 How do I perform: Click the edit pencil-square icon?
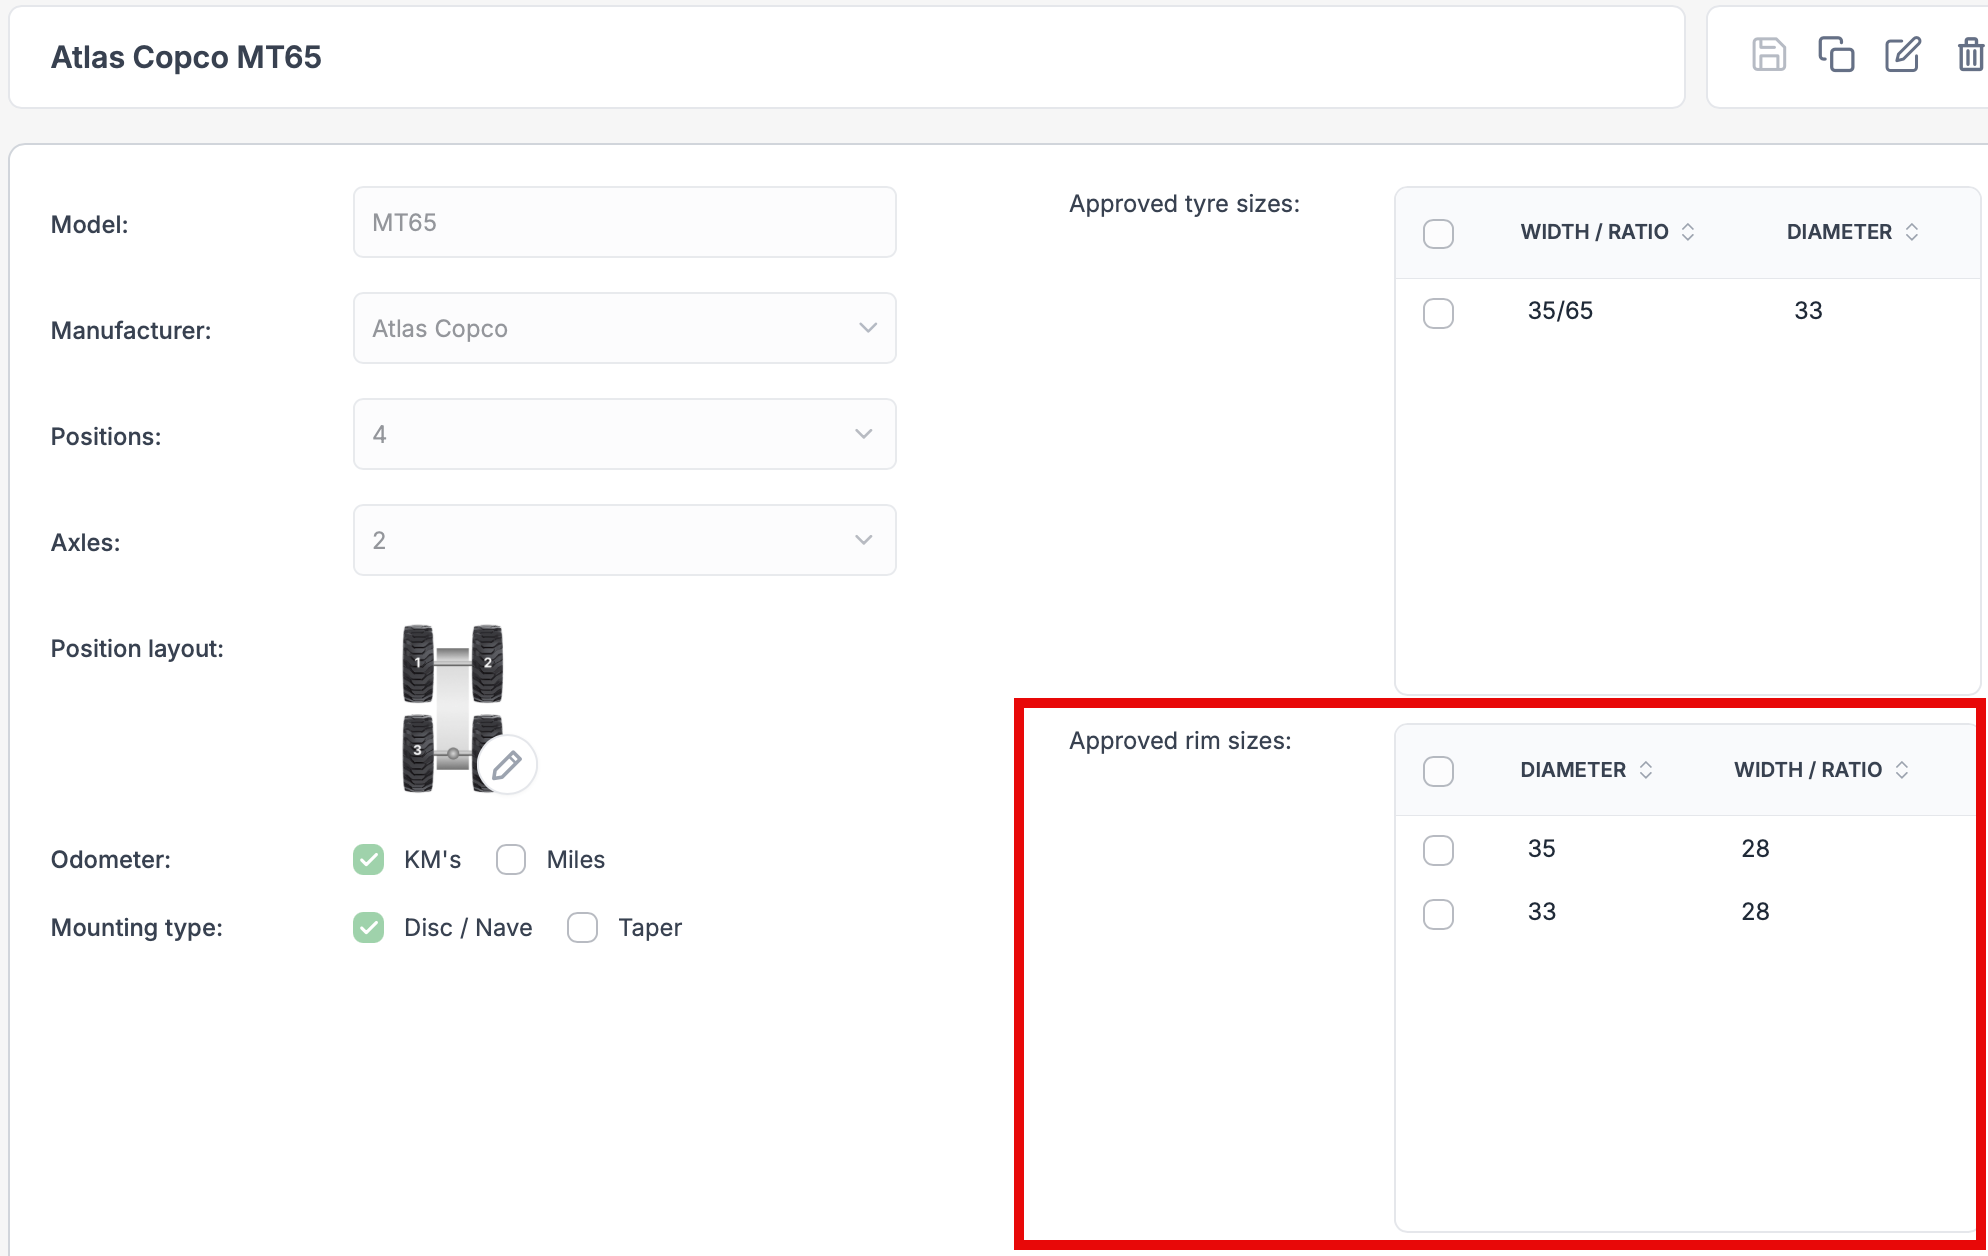(1902, 55)
